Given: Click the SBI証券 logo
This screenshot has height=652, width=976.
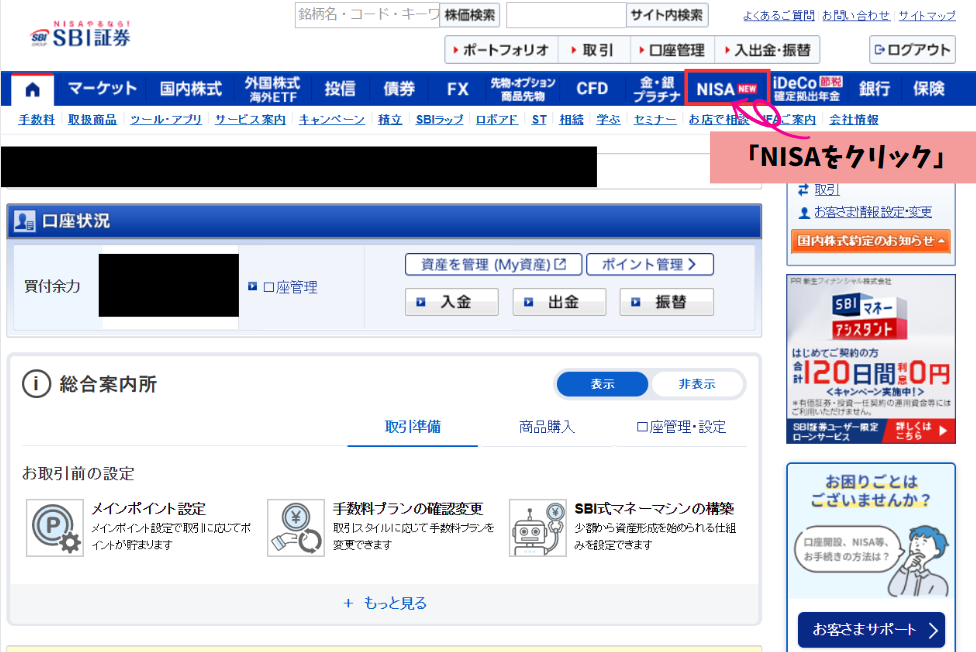Looking at the screenshot, I should (80, 33).
